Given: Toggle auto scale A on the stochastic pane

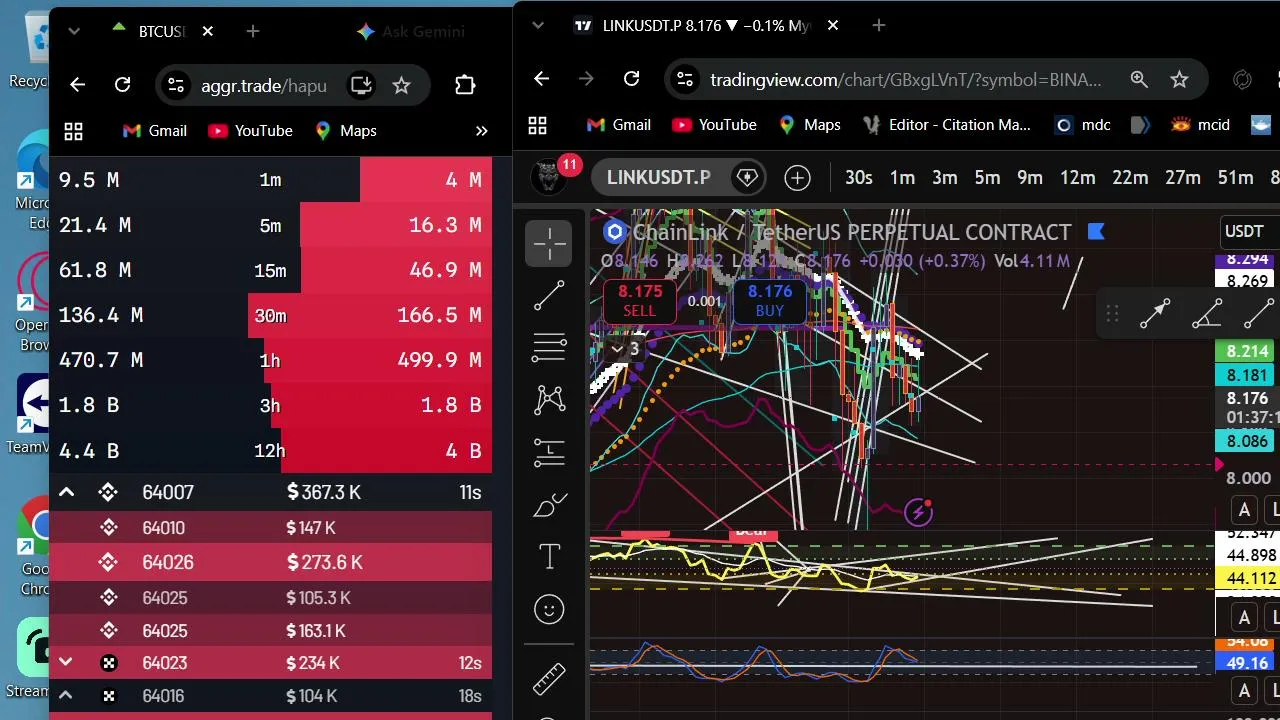Looking at the screenshot, I should click(x=1244, y=690).
